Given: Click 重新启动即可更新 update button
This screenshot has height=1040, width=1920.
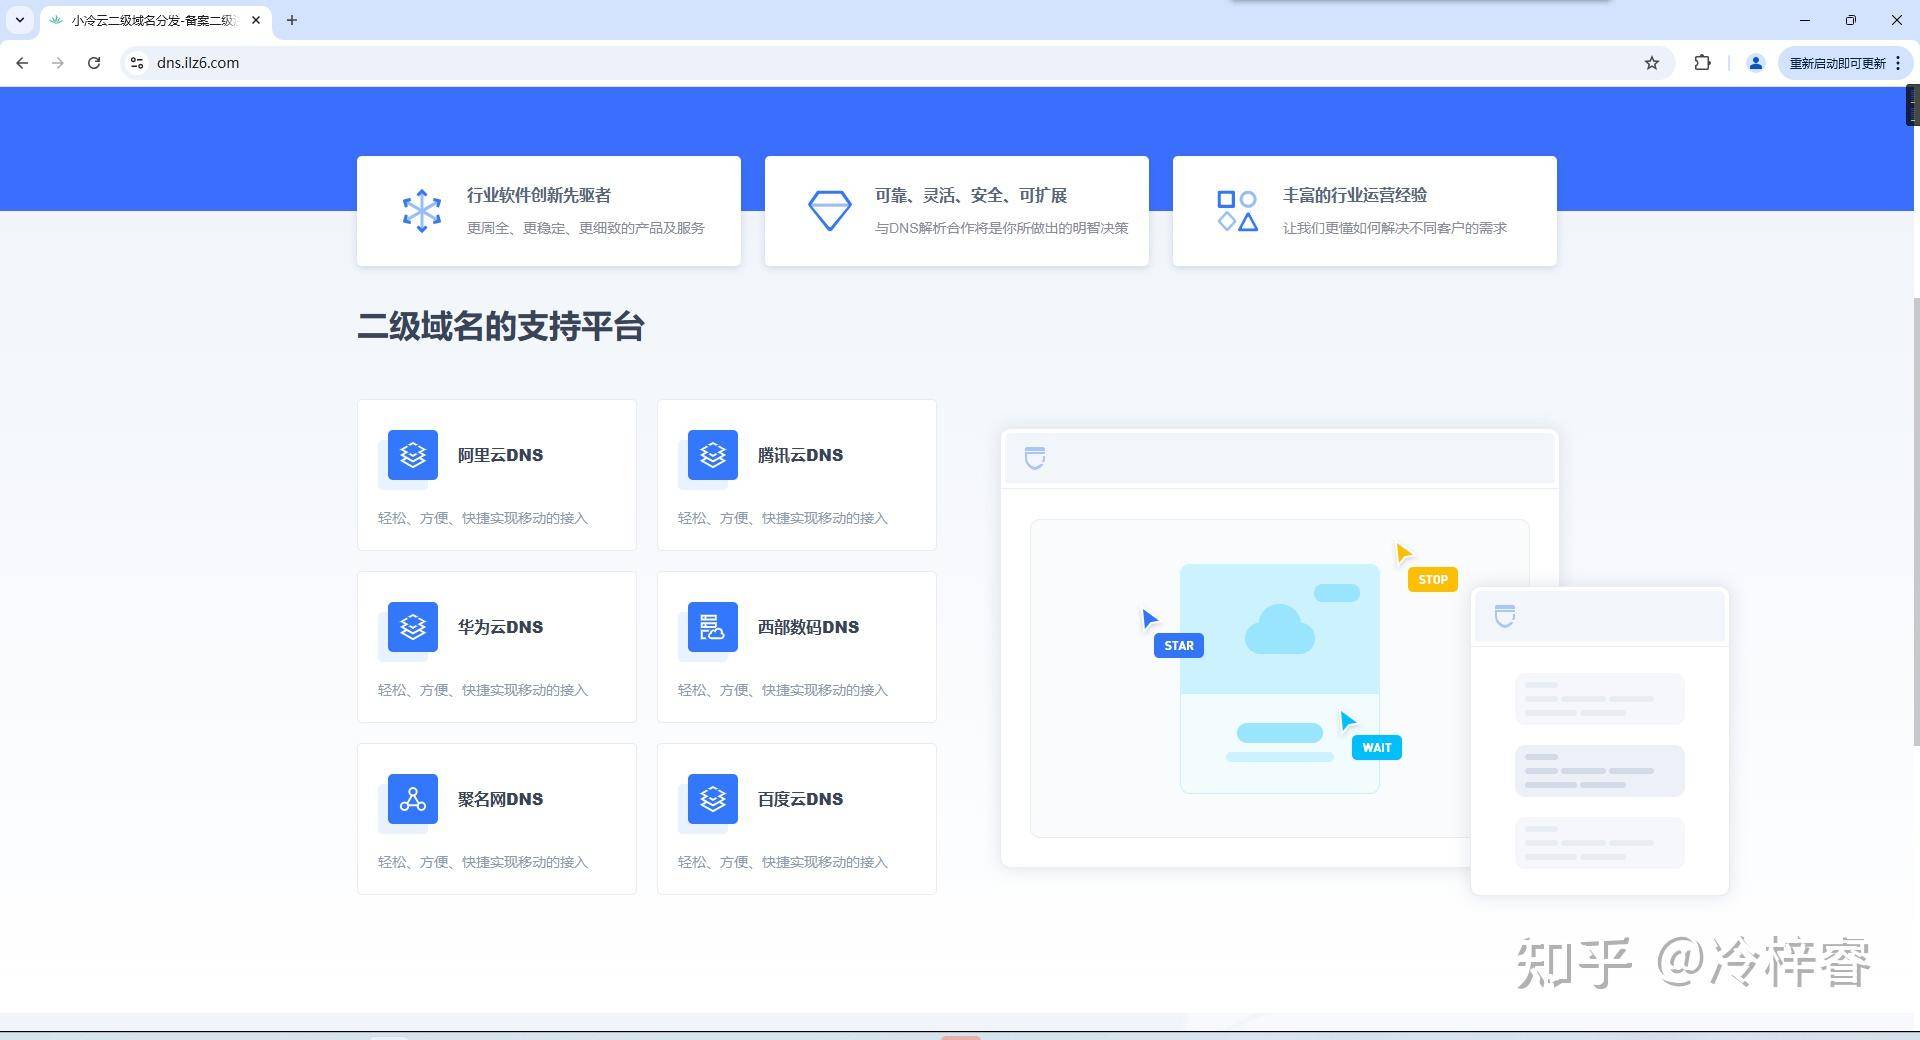Looking at the screenshot, I should (x=1838, y=63).
